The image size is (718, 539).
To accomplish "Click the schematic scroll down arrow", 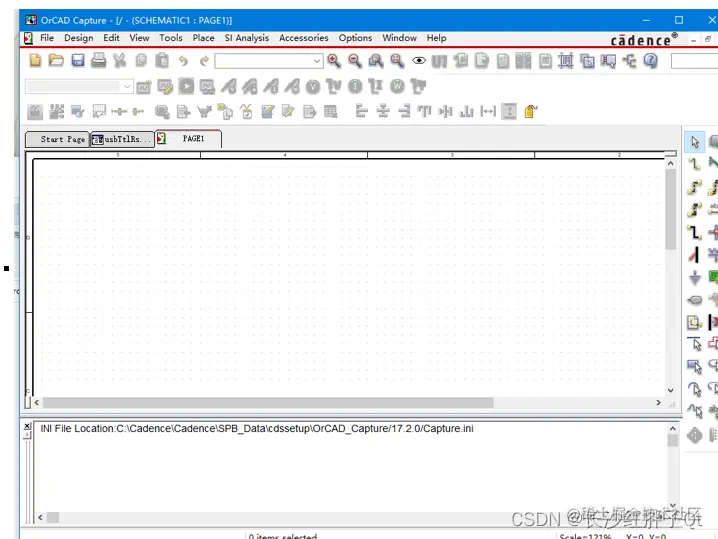I will click(x=670, y=391).
